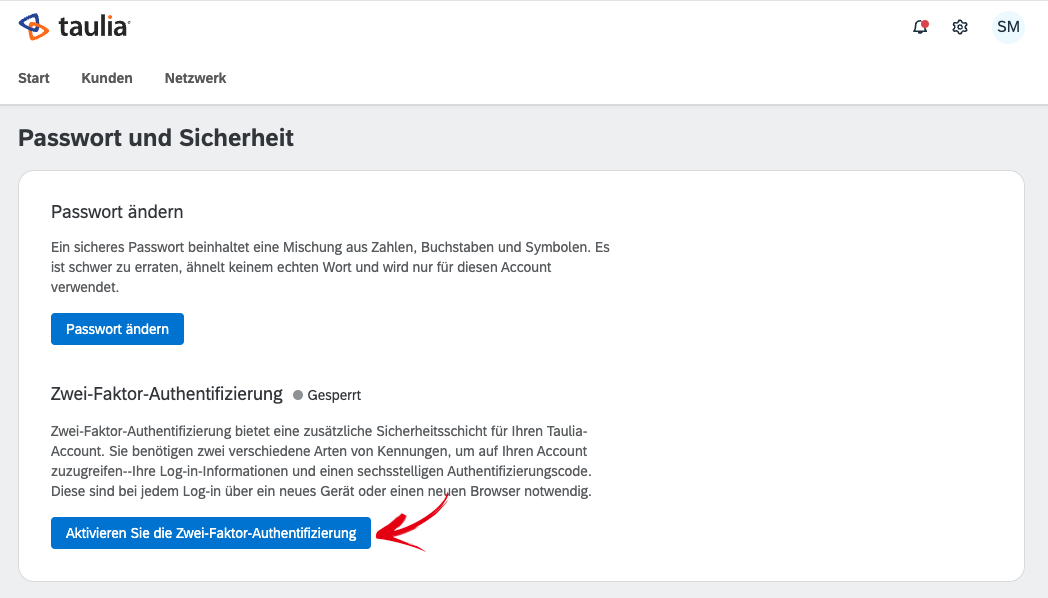Click empty space right of Netzwerk tab
1048x598 pixels.
[568, 78]
